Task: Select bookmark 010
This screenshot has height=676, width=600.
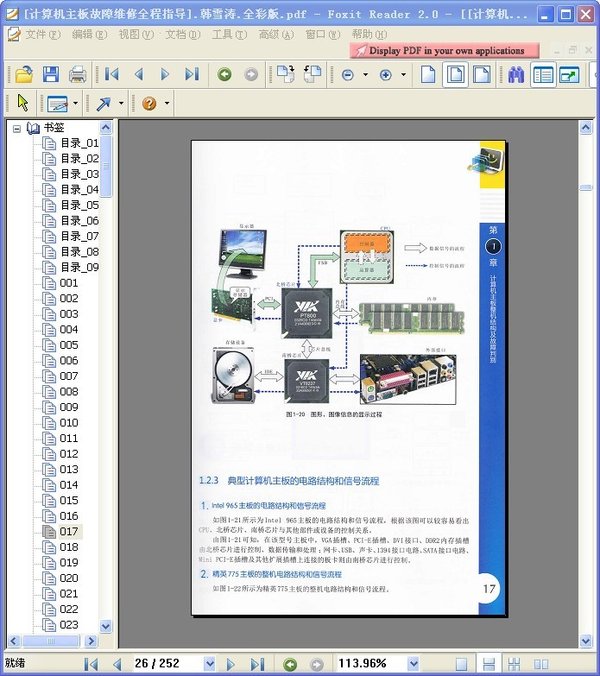Action: pos(69,422)
